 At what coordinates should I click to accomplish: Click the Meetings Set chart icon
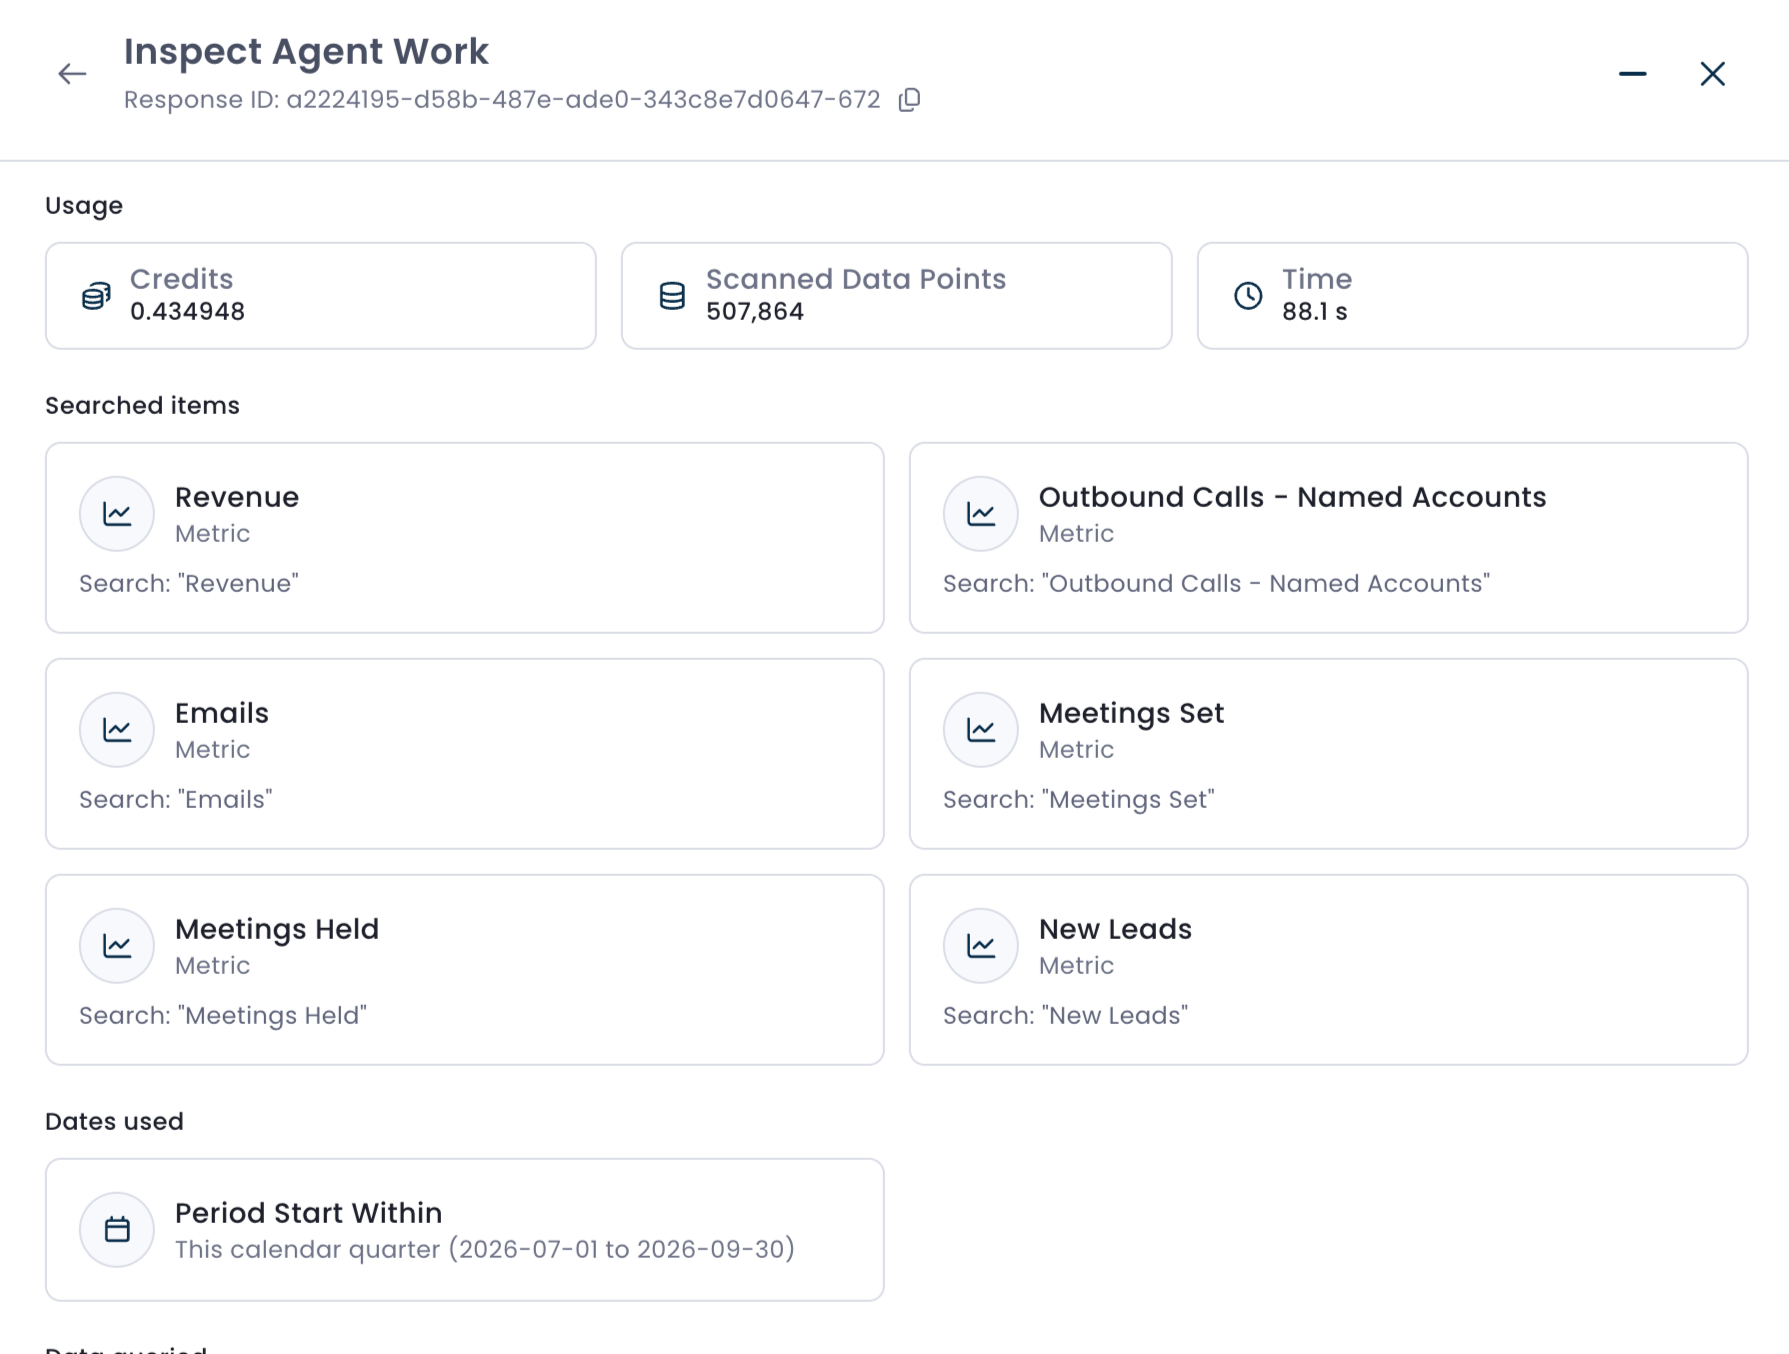click(x=981, y=730)
